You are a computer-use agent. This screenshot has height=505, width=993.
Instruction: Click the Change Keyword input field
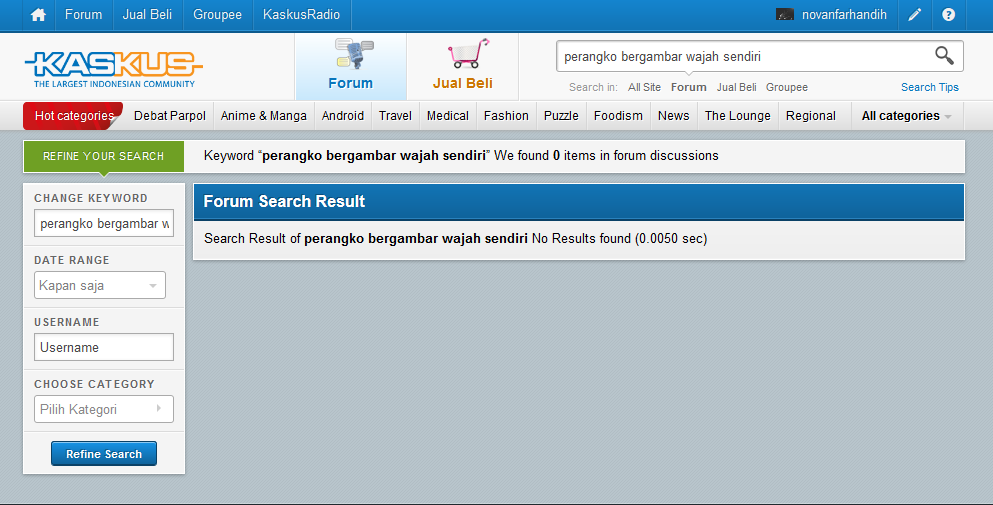click(x=104, y=223)
